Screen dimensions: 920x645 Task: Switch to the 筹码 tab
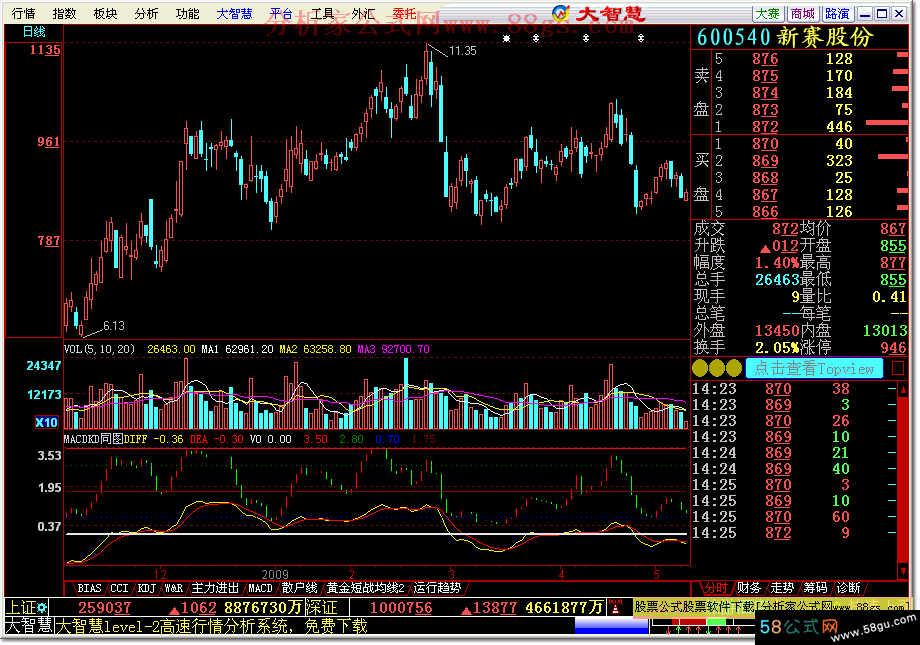(x=815, y=588)
